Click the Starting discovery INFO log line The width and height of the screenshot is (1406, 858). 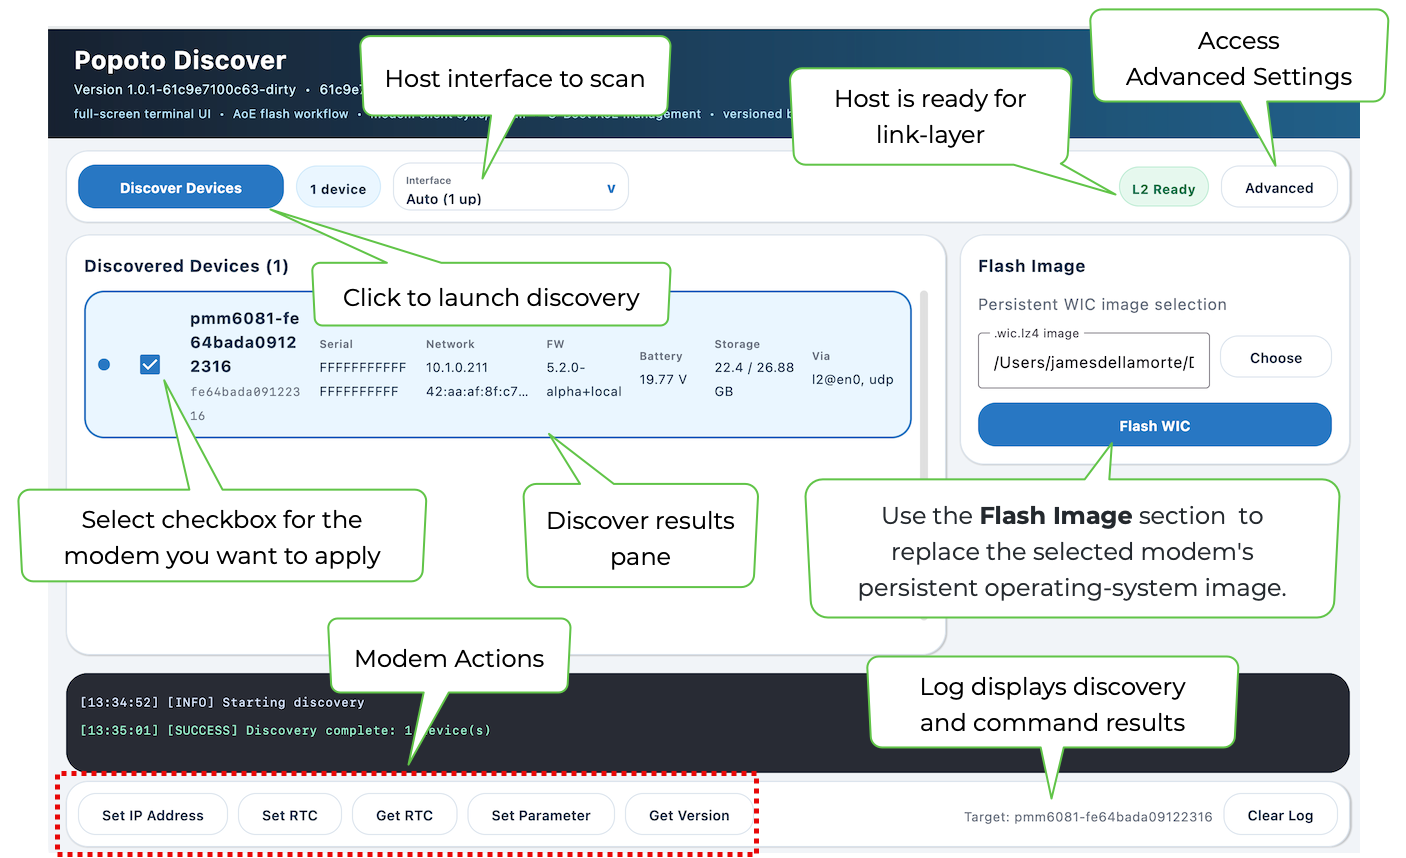222,702
